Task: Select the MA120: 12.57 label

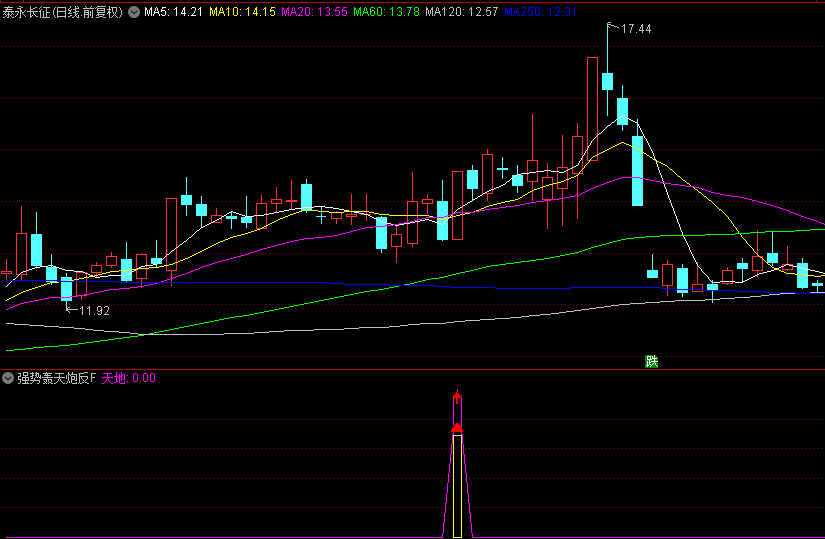Action: click(x=461, y=12)
